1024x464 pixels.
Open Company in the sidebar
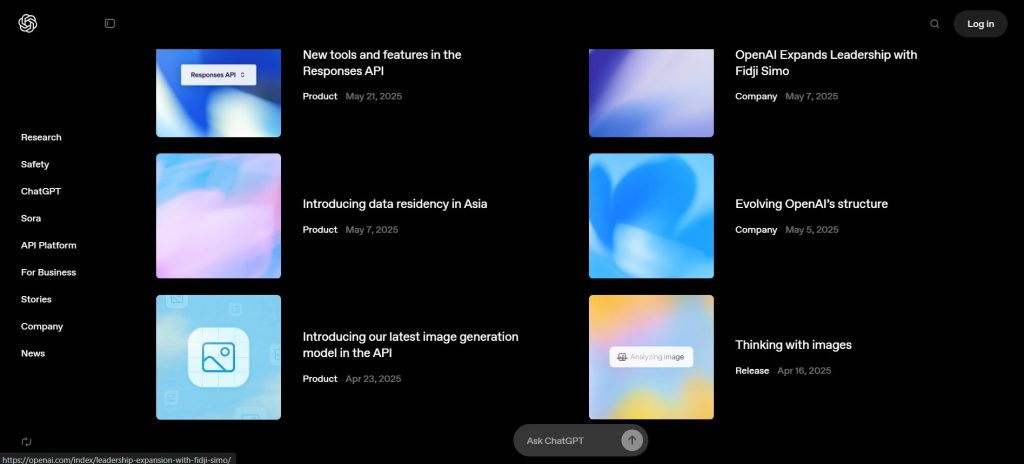(42, 327)
